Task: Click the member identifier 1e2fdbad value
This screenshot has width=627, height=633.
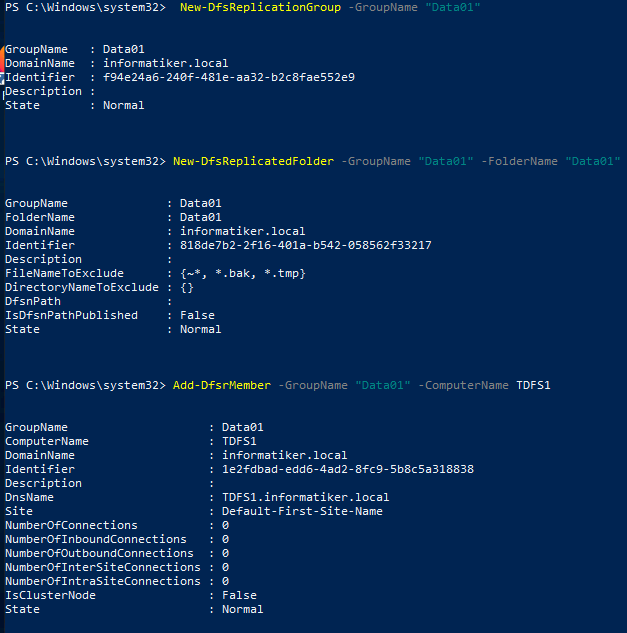Action: (x=348, y=469)
